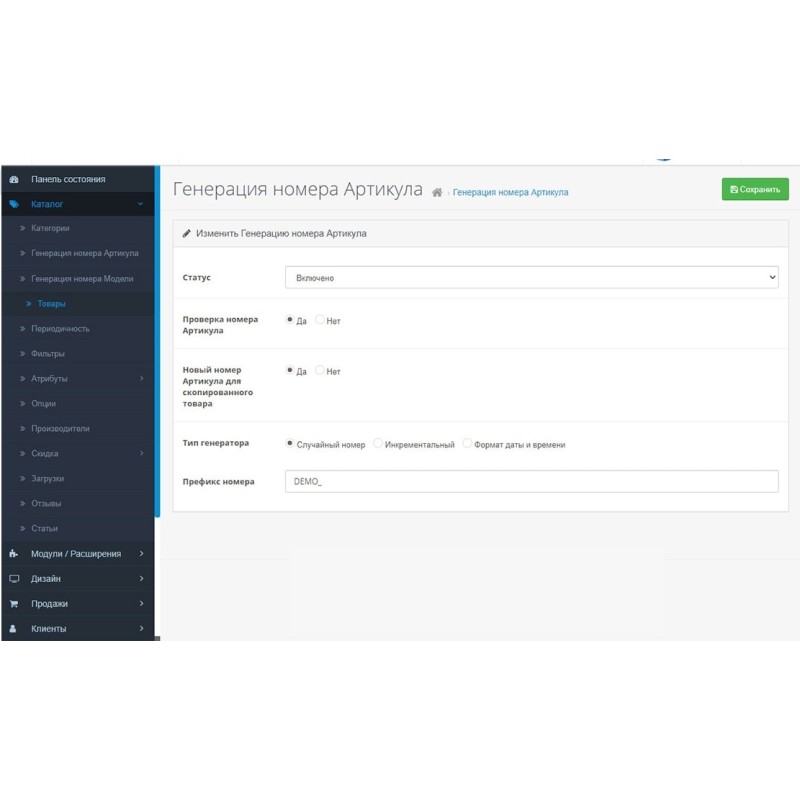Viewport: 800px width, 800px height.
Task: Click the monitor icon beside Дизайн
Action: point(12,578)
